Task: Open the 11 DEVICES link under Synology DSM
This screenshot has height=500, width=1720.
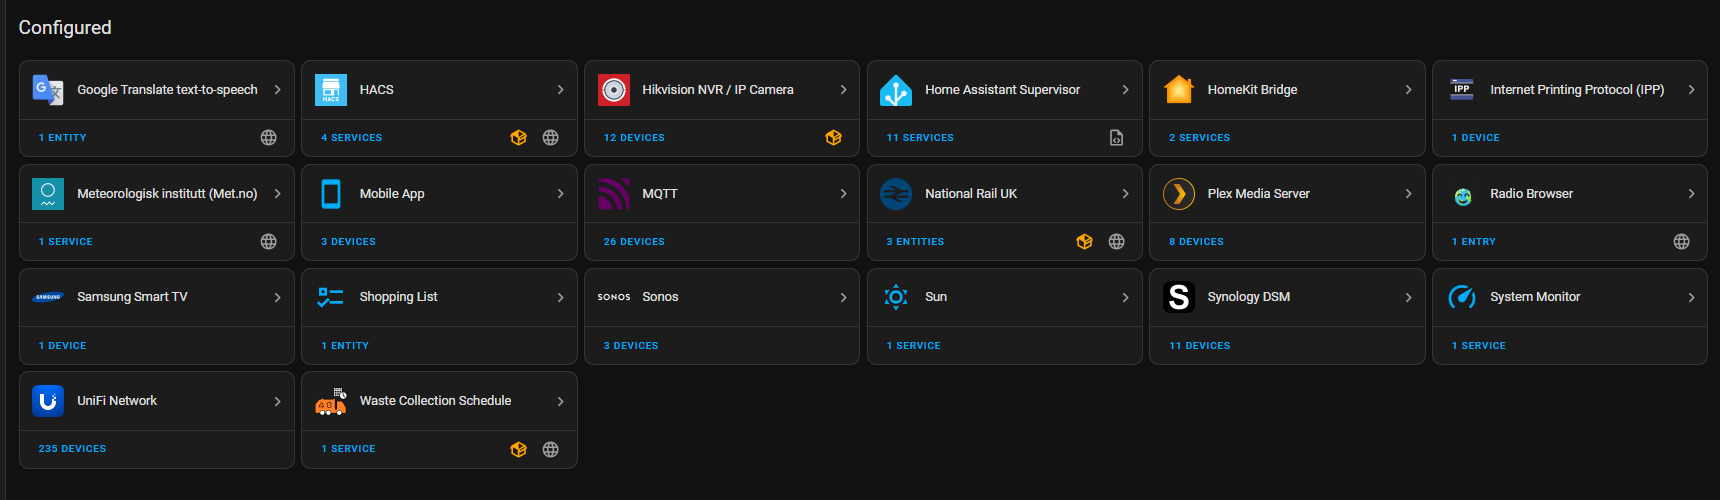Action: (x=1199, y=346)
